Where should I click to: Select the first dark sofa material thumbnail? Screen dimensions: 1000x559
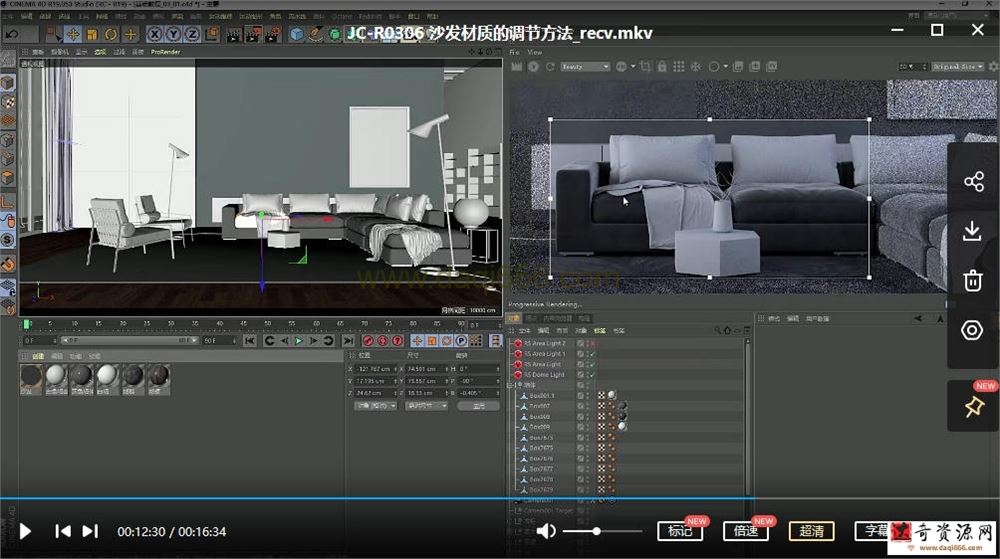click(31, 377)
